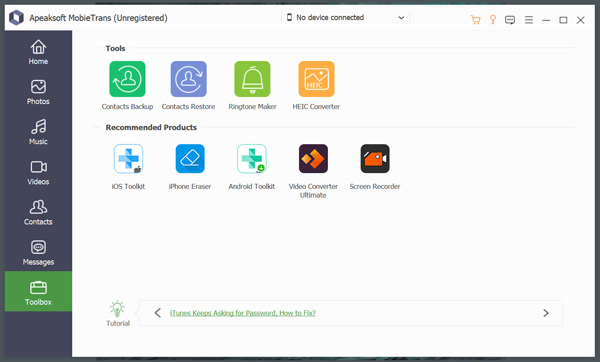Click the Recommended Products heading
This screenshot has width=600, height=362.
pos(151,127)
